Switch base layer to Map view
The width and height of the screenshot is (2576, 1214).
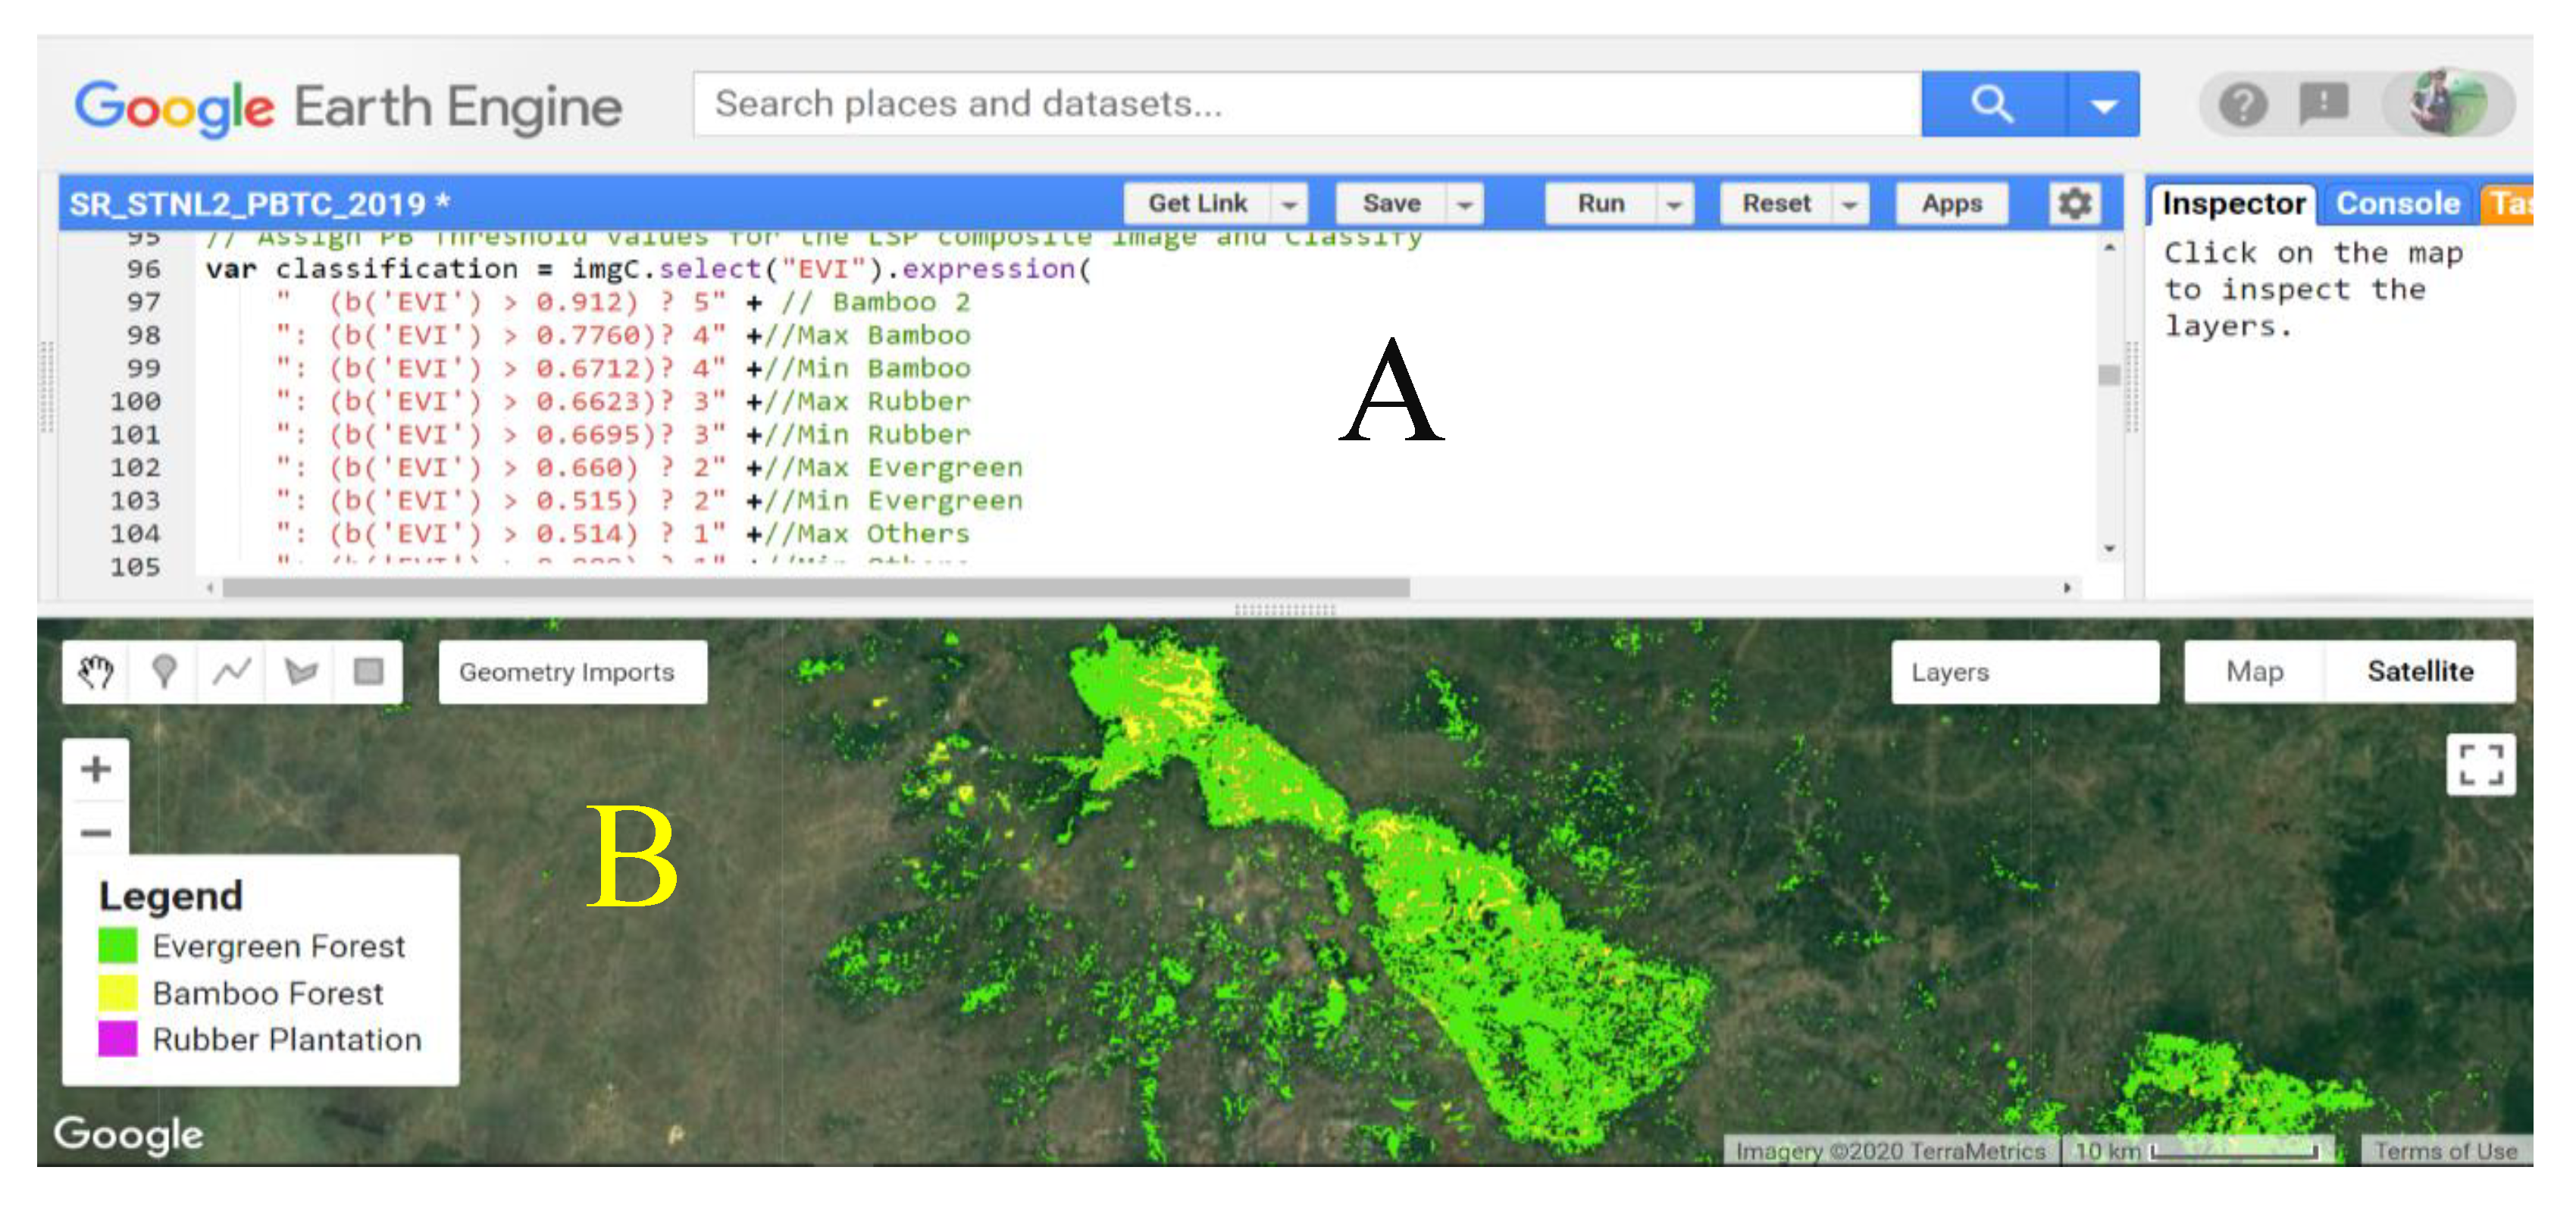pos(2254,672)
